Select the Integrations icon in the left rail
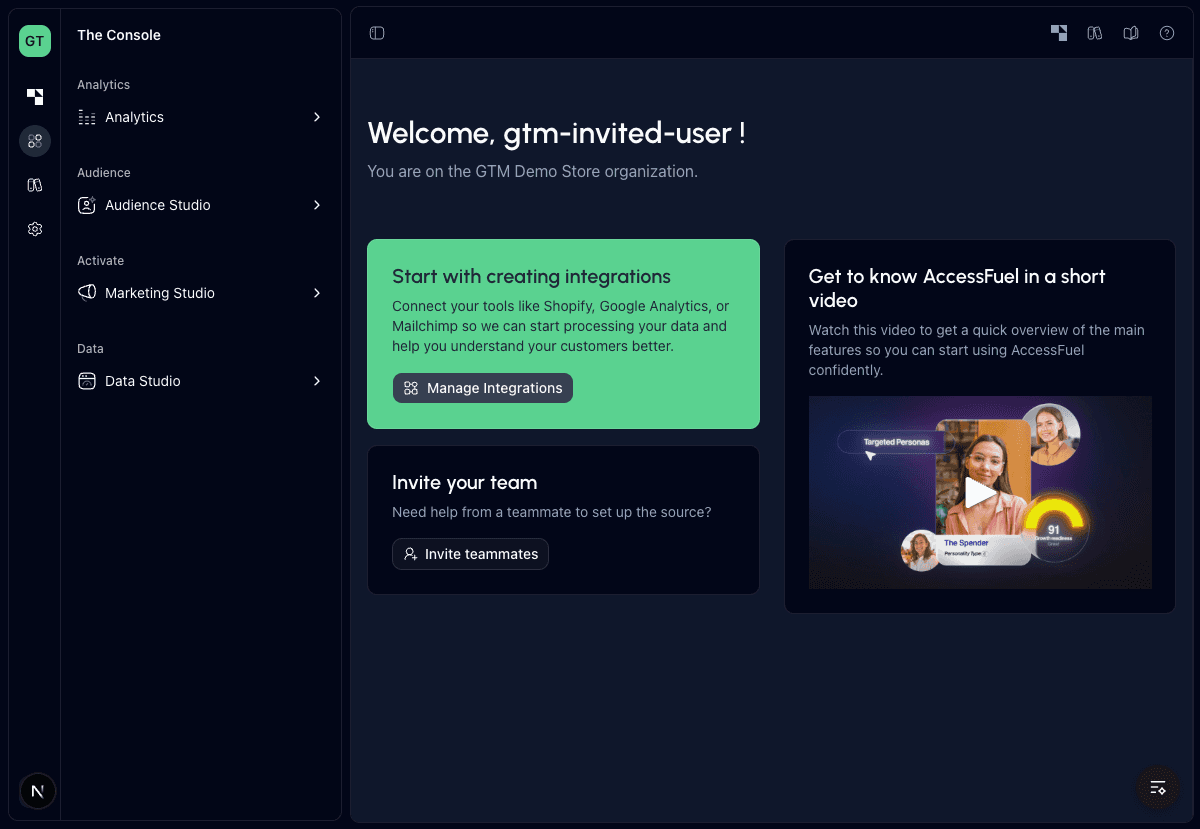Viewport: 1200px width, 829px height. click(x=35, y=141)
